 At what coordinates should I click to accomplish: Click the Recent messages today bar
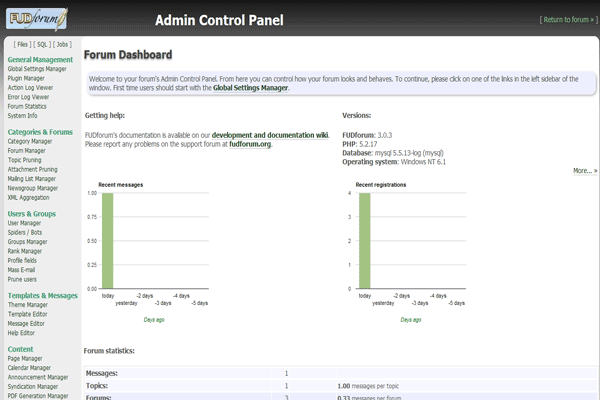click(x=108, y=241)
